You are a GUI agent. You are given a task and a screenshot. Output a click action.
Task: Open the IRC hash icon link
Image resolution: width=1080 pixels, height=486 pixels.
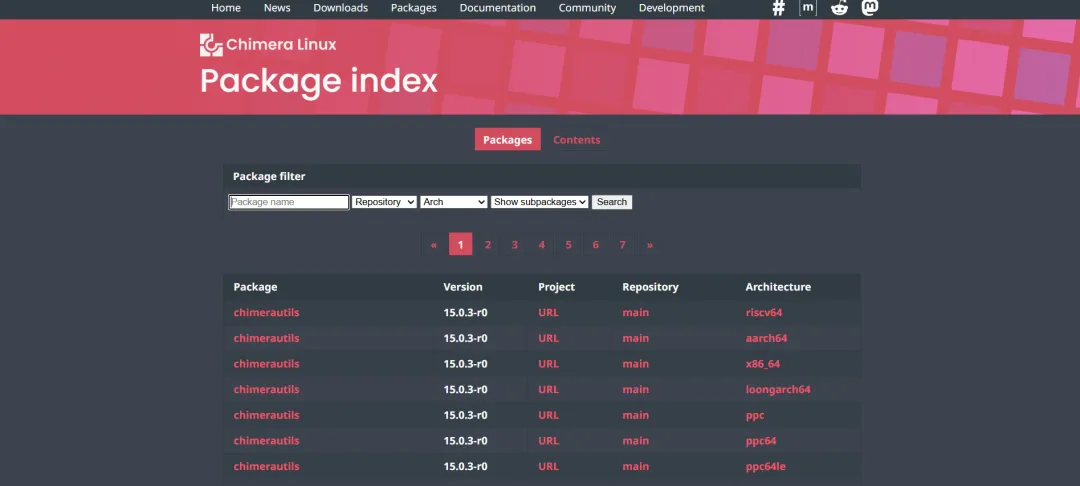778,8
